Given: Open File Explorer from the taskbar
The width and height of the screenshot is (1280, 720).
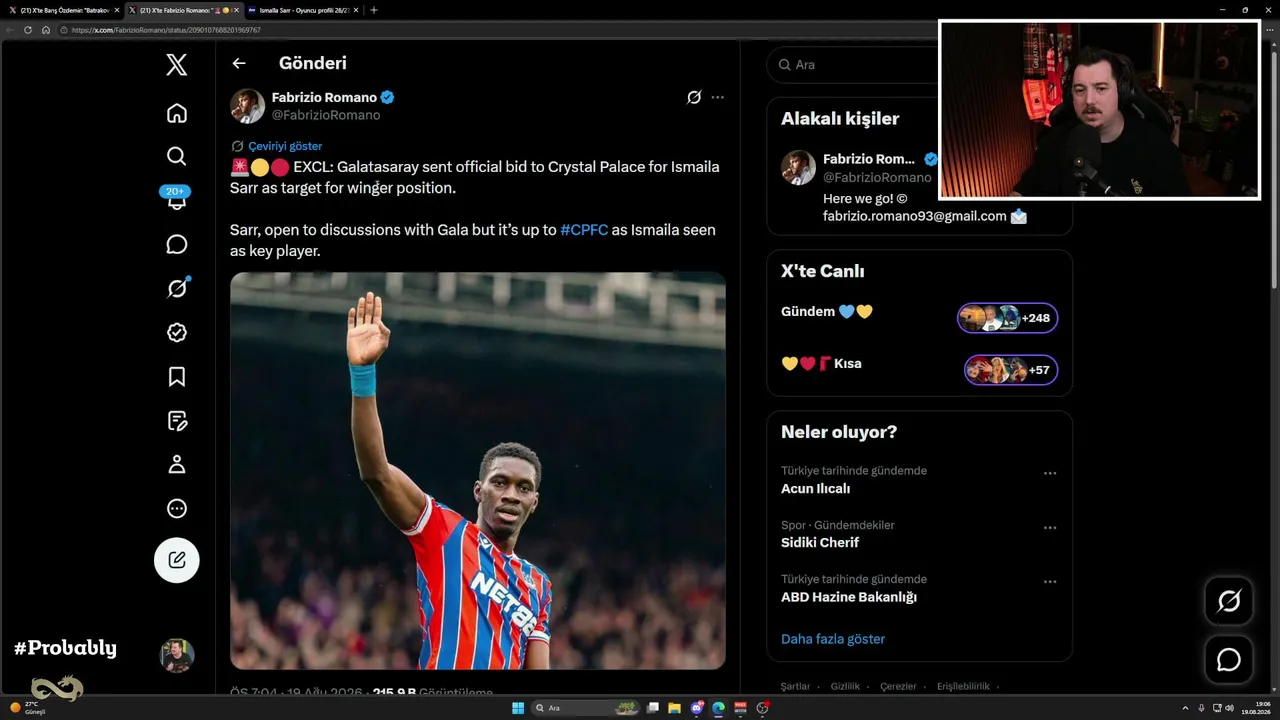Looking at the screenshot, I should coord(675,708).
